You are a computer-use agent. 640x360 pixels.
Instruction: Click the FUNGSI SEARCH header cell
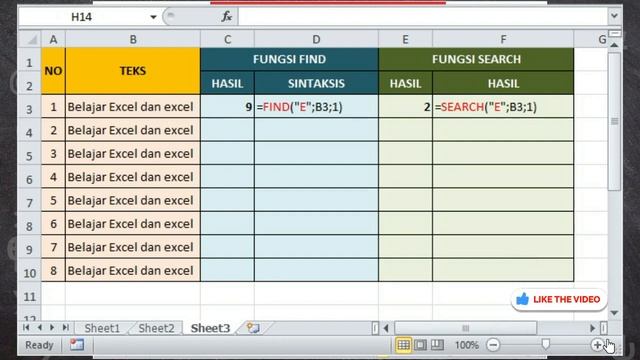click(x=476, y=59)
